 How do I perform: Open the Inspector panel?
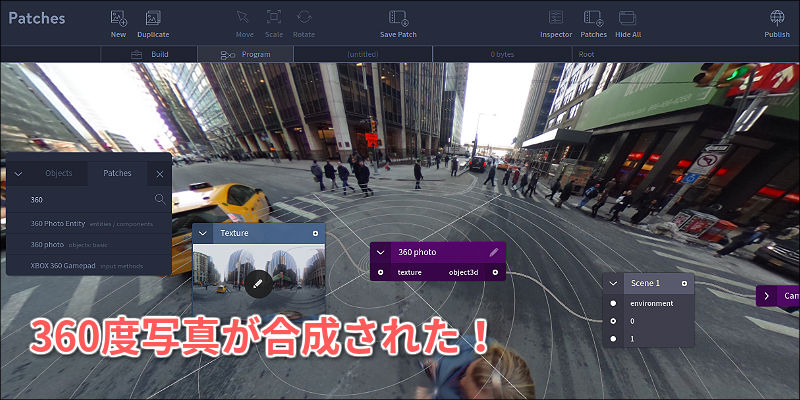point(556,17)
